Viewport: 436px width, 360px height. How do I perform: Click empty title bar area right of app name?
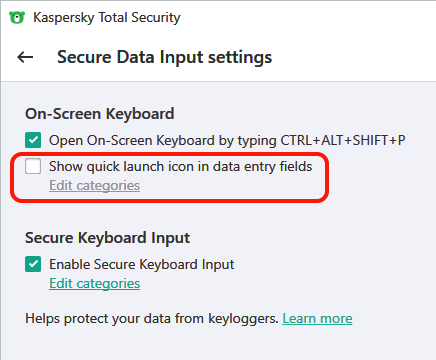point(307,17)
